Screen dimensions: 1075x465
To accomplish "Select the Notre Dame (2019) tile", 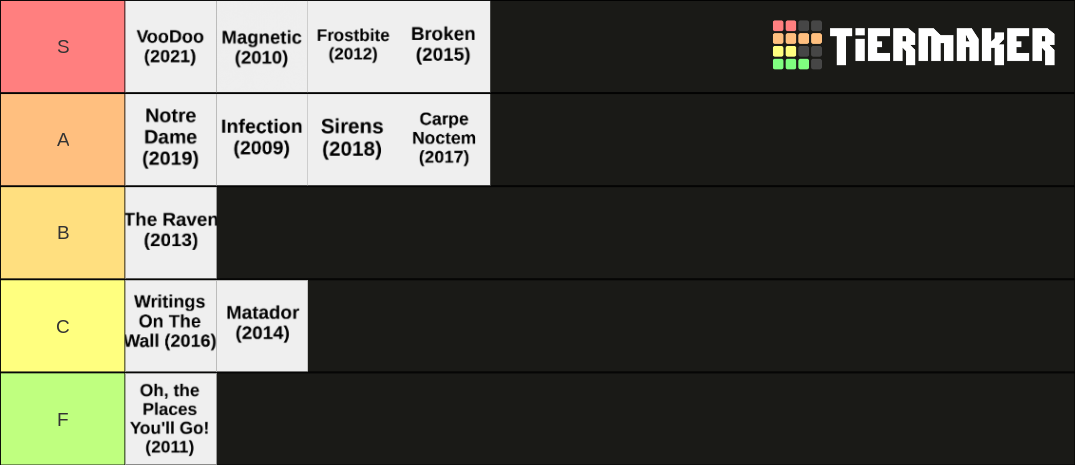I will (x=171, y=139).
